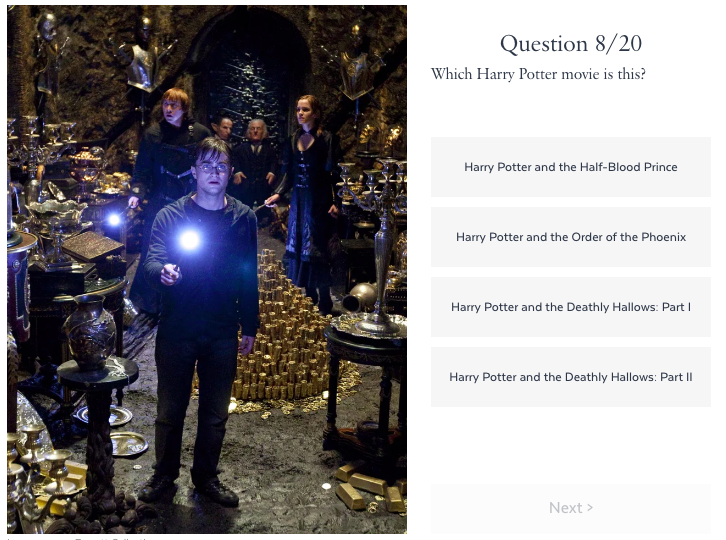726x540 pixels.
Task: Pick the Deathly Hallows: Part I option
Action: point(570,307)
